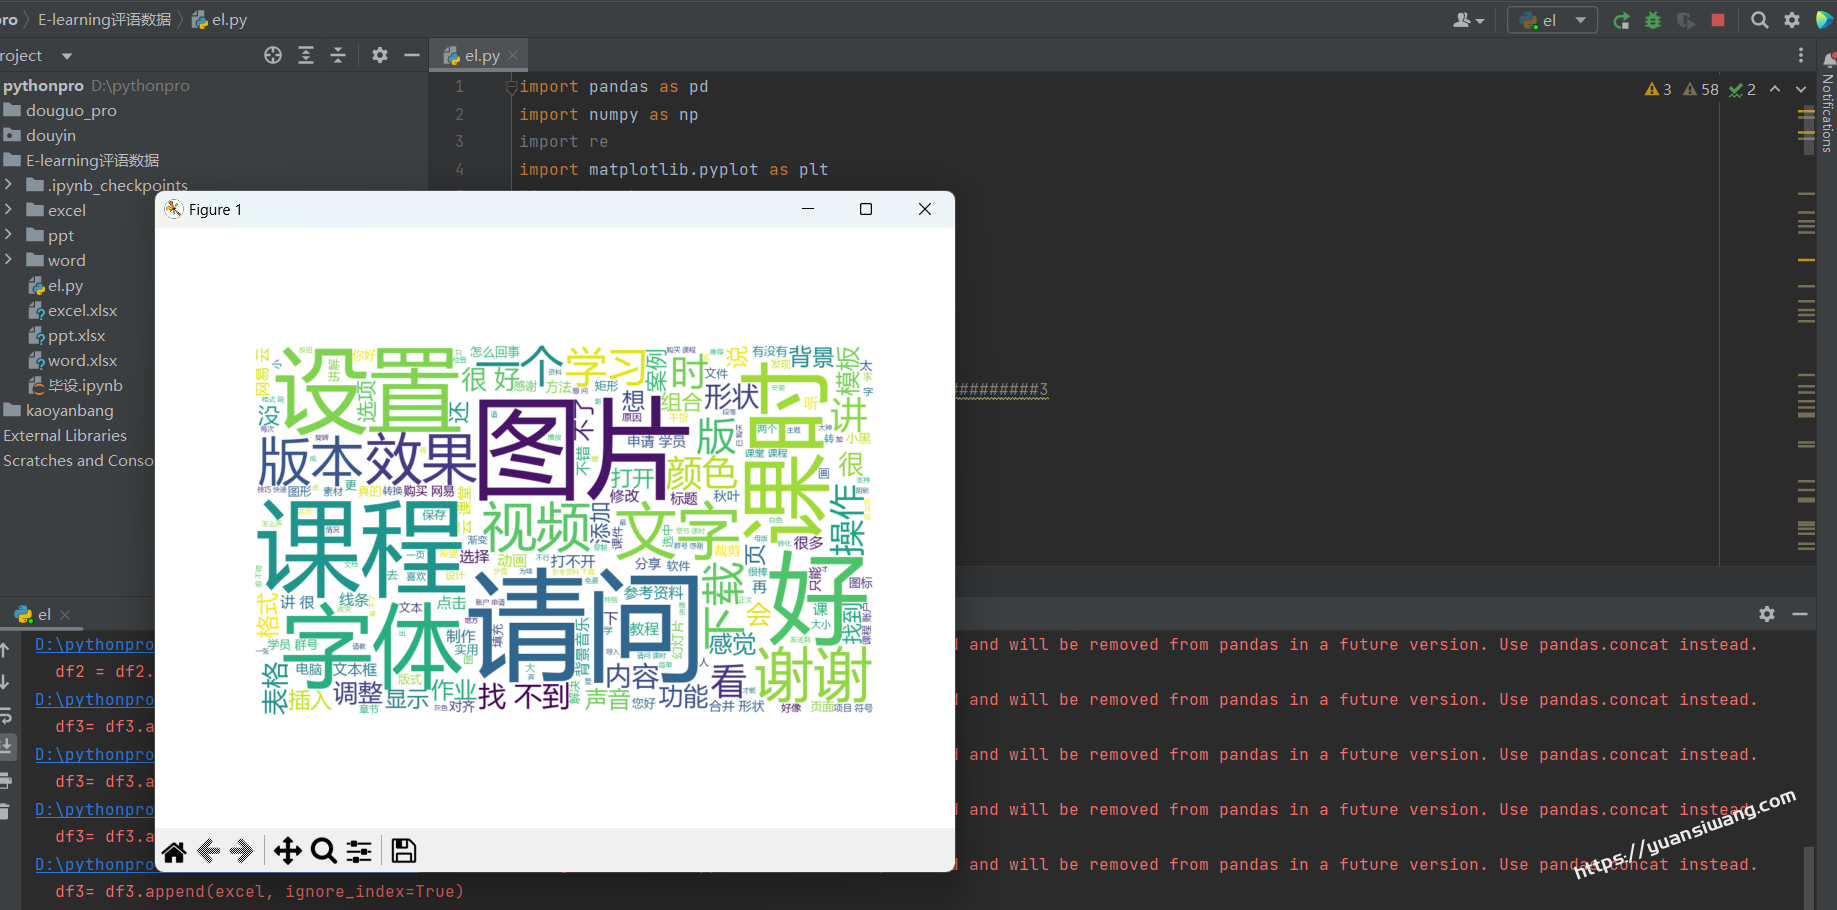This screenshot has height=910, width=1837.
Task: Open Project panel options gear
Action: click(x=380, y=55)
